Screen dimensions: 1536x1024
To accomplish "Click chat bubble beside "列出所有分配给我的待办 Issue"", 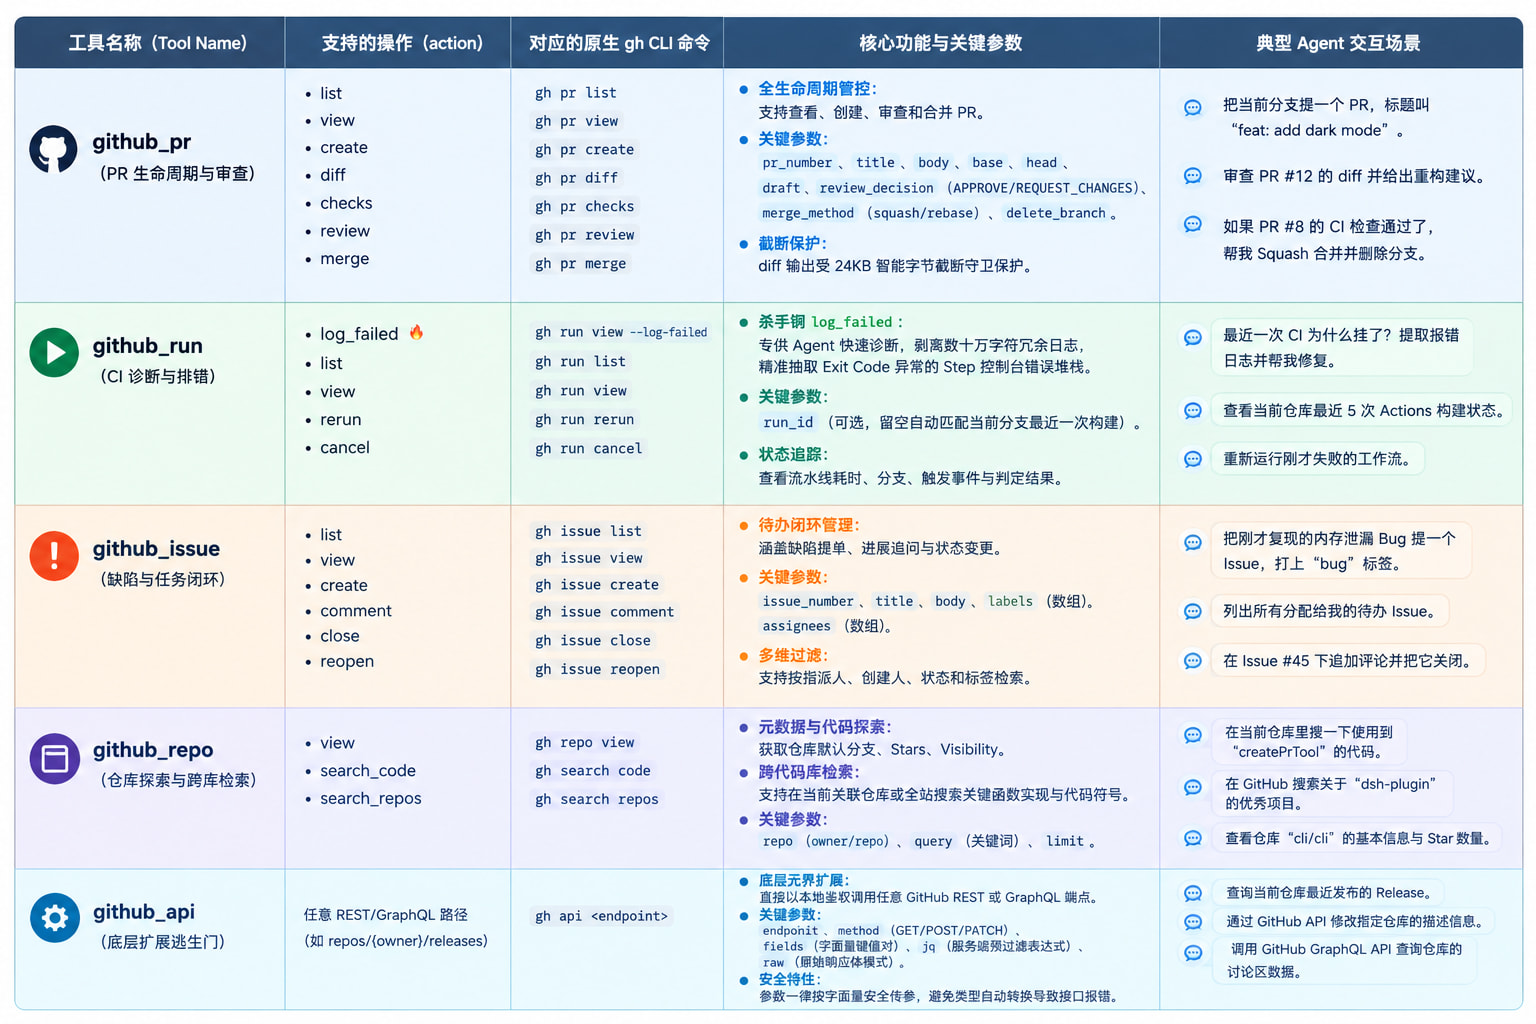I will click(x=1192, y=611).
